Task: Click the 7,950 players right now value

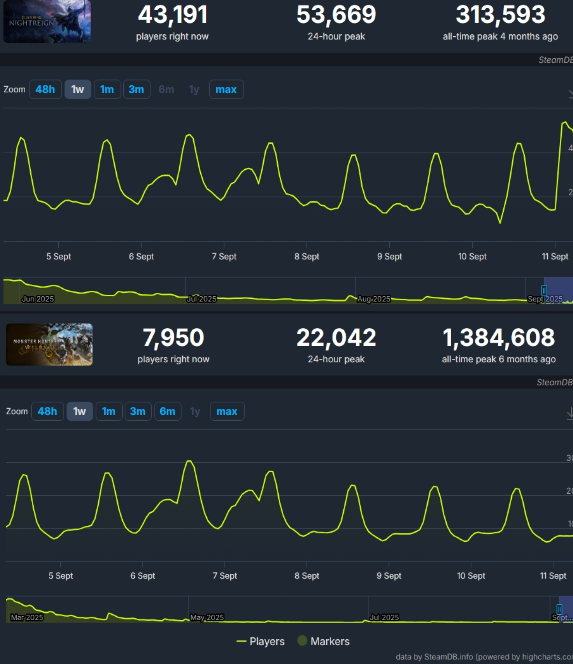Action: coord(173,338)
